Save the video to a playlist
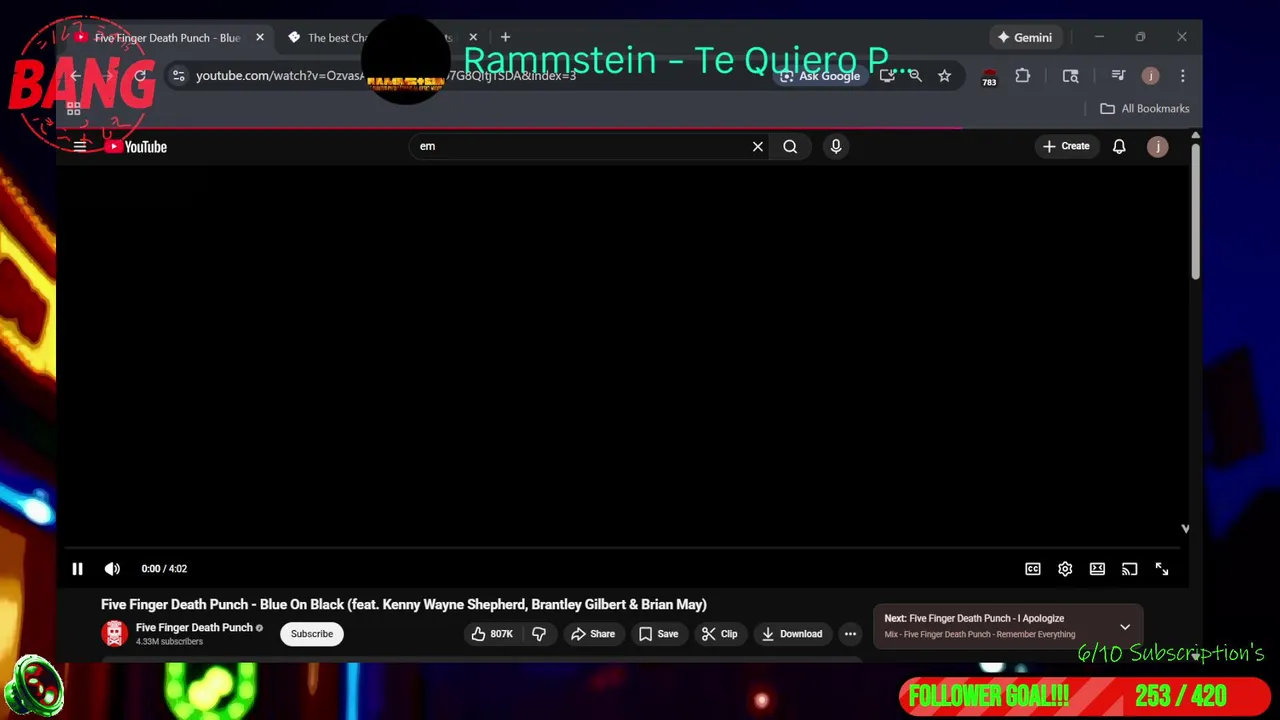The image size is (1280, 720). click(x=659, y=634)
